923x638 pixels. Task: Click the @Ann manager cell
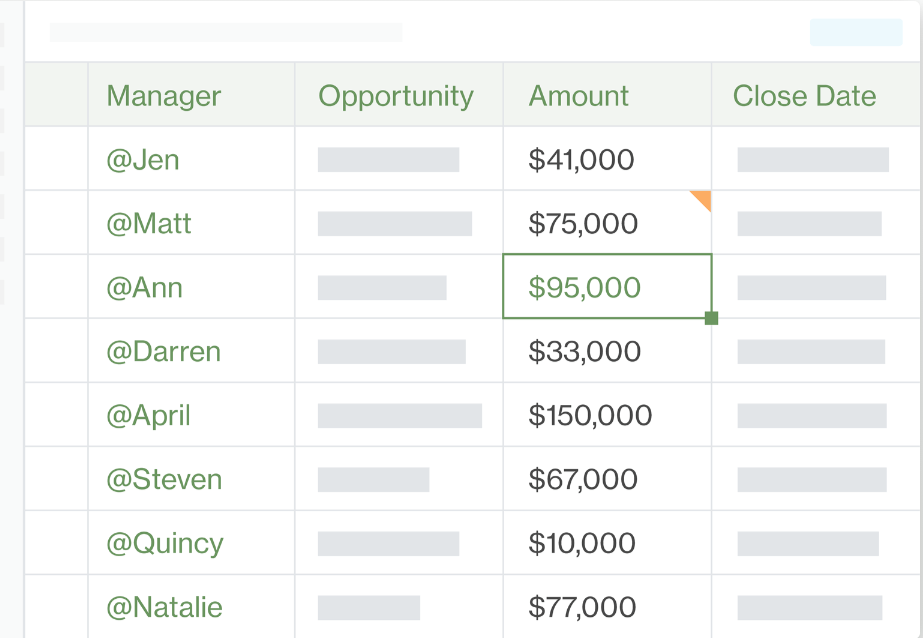[144, 288]
